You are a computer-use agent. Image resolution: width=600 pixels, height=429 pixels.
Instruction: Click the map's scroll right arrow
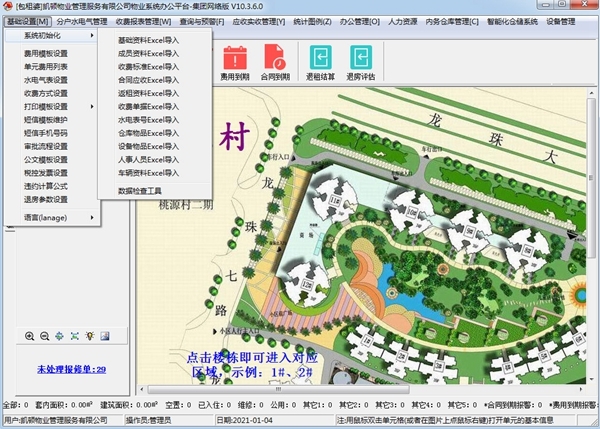pos(581,389)
